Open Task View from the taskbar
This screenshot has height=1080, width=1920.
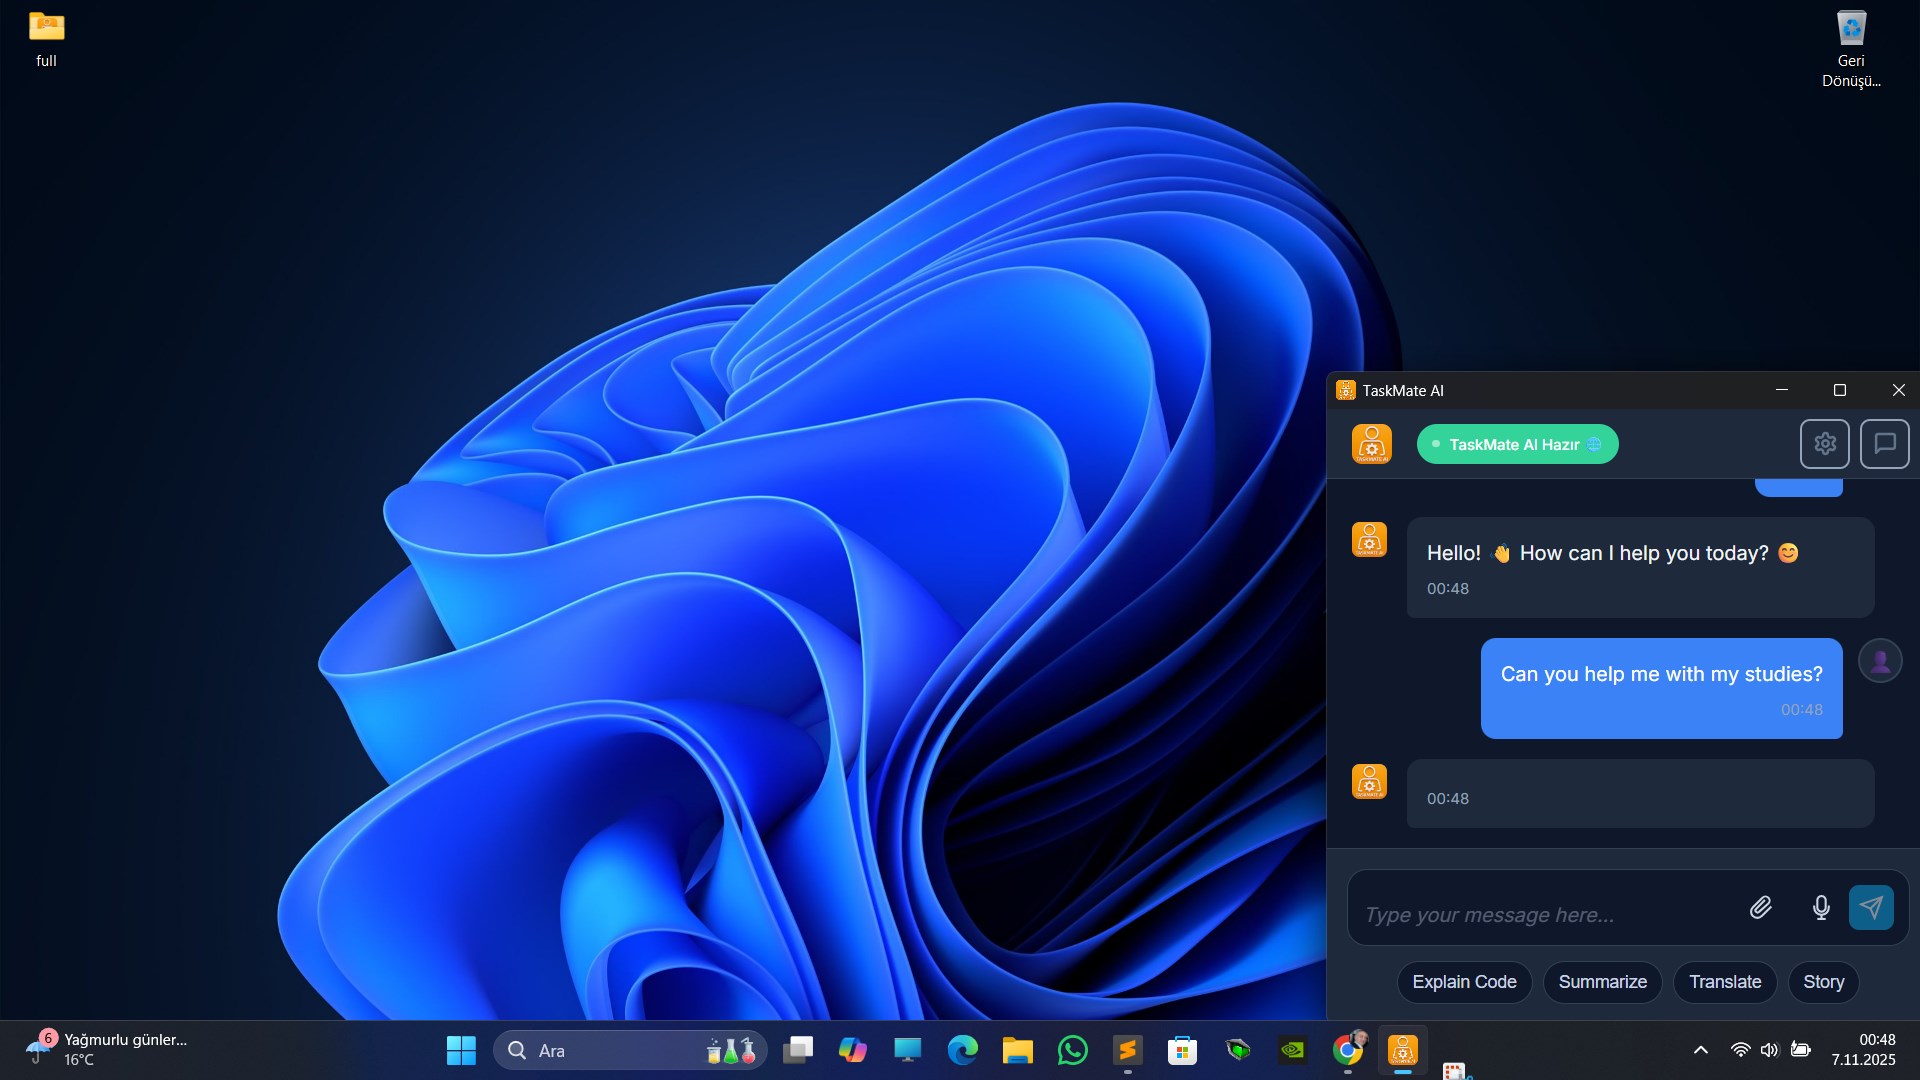coord(798,1050)
